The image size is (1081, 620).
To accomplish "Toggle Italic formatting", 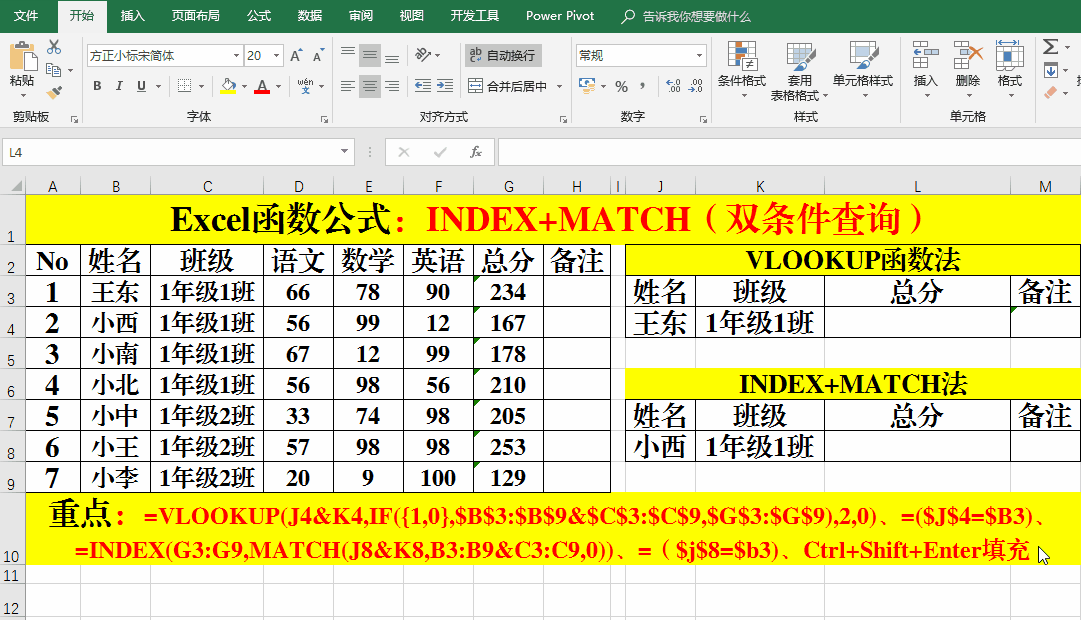I will tap(119, 86).
